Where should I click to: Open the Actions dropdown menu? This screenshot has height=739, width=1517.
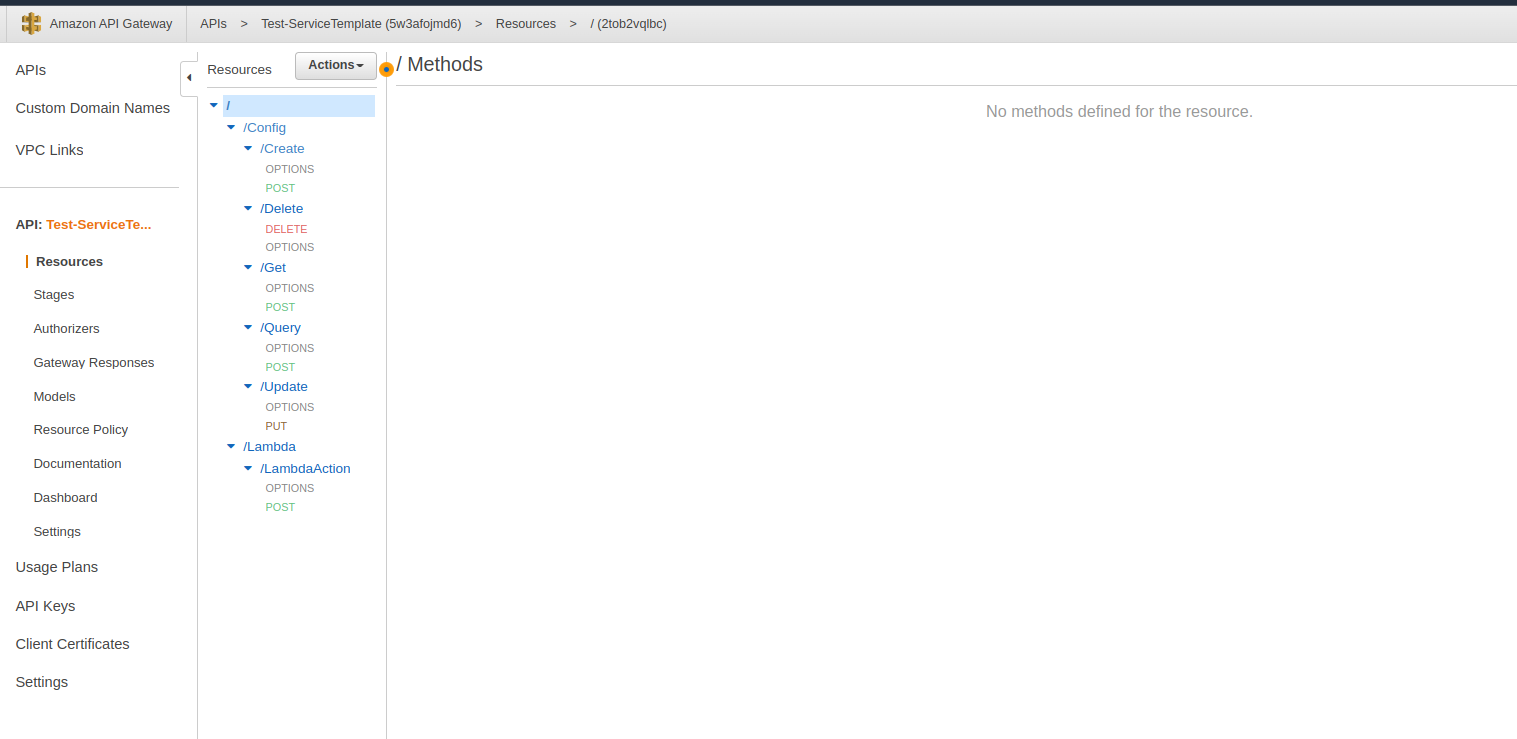coord(335,65)
